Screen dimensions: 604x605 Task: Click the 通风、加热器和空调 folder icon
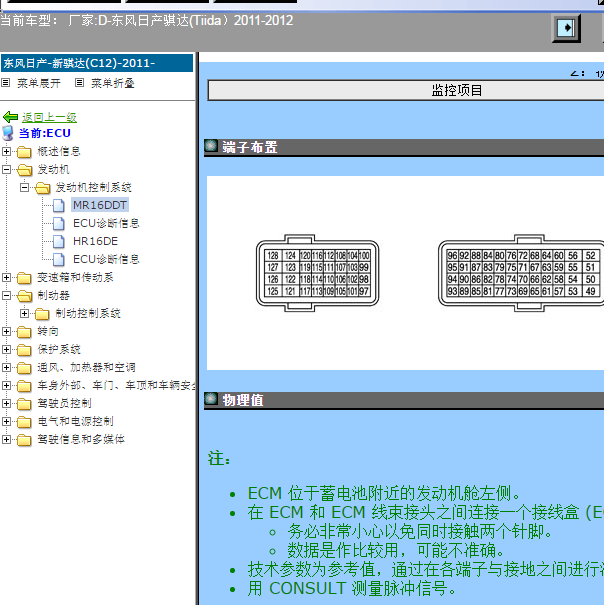(24, 368)
